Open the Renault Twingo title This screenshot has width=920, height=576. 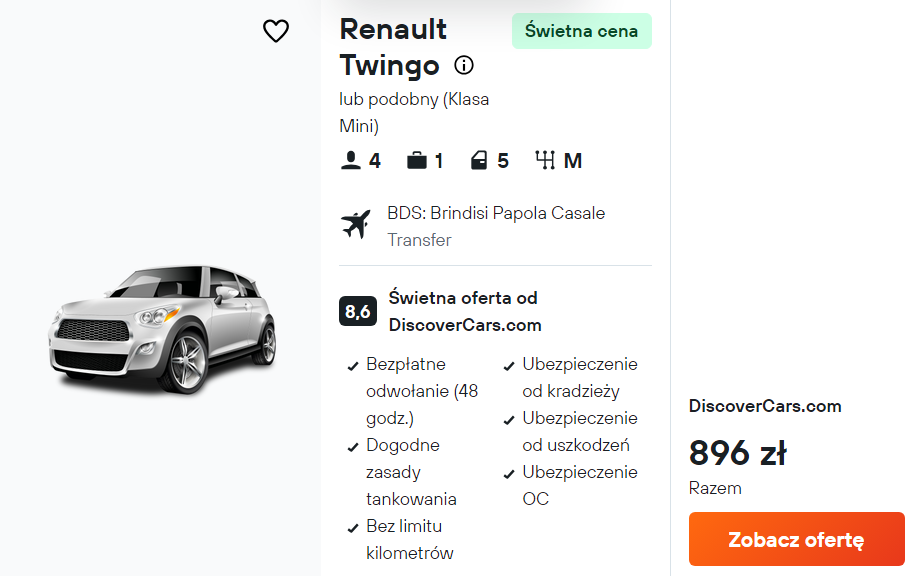click(x=393, y=47)
